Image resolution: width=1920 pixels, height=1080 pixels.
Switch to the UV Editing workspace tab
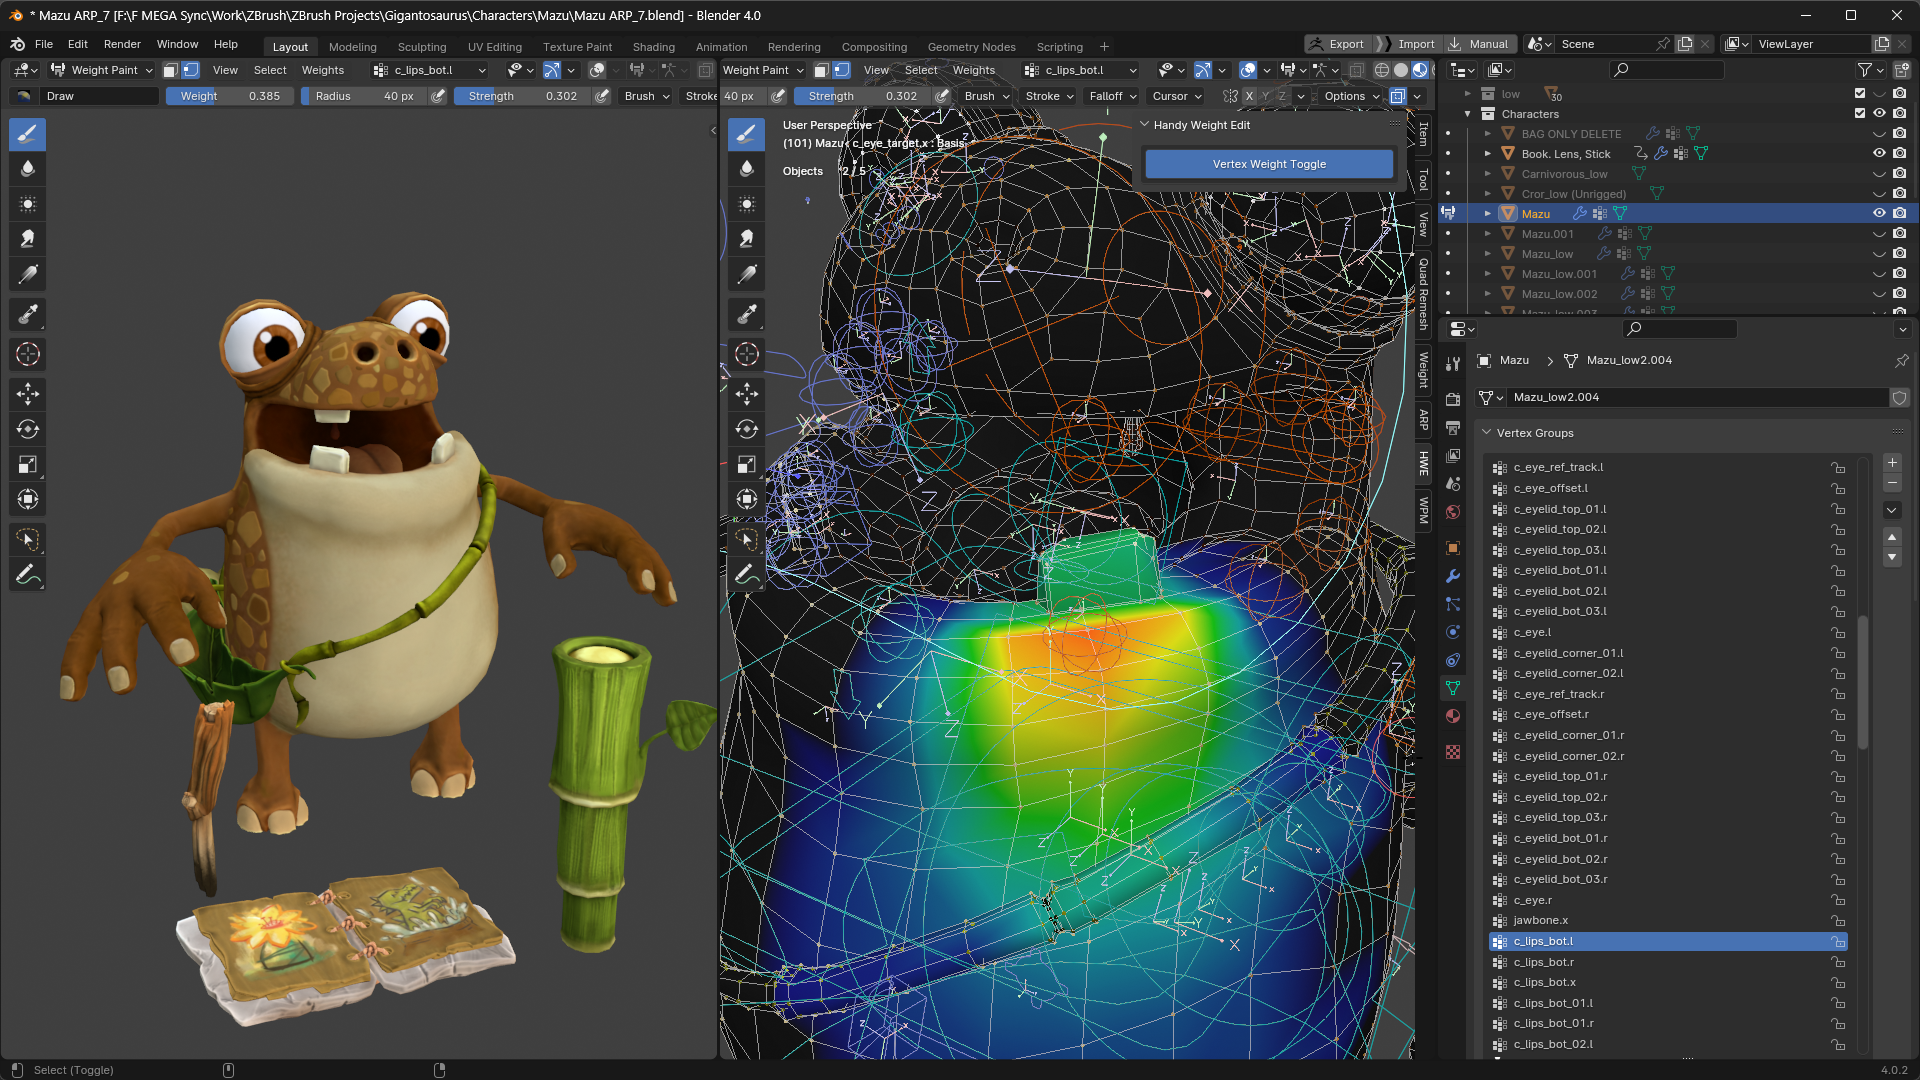[495, 47]
